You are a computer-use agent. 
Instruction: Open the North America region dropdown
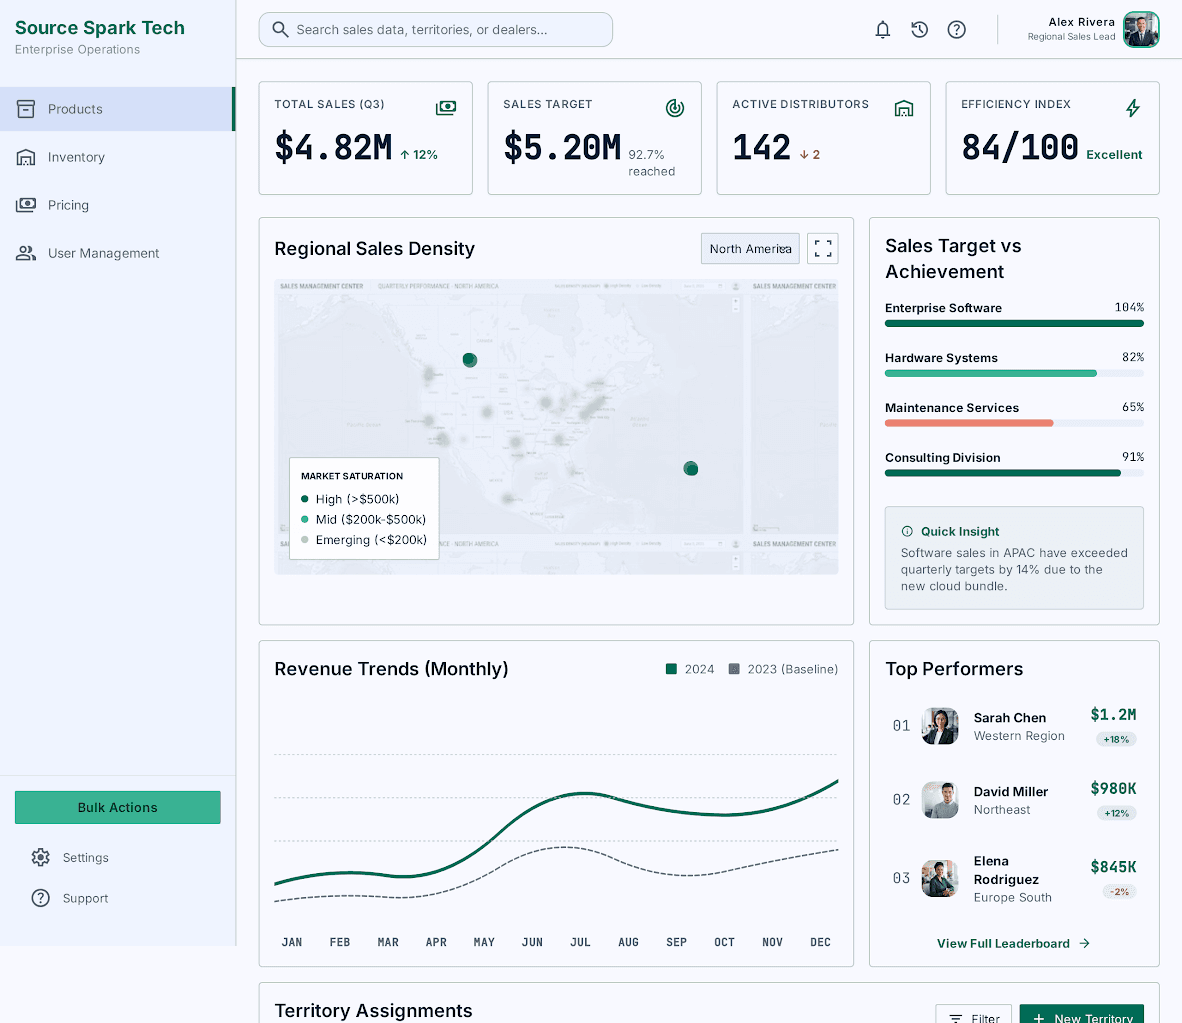750,249
